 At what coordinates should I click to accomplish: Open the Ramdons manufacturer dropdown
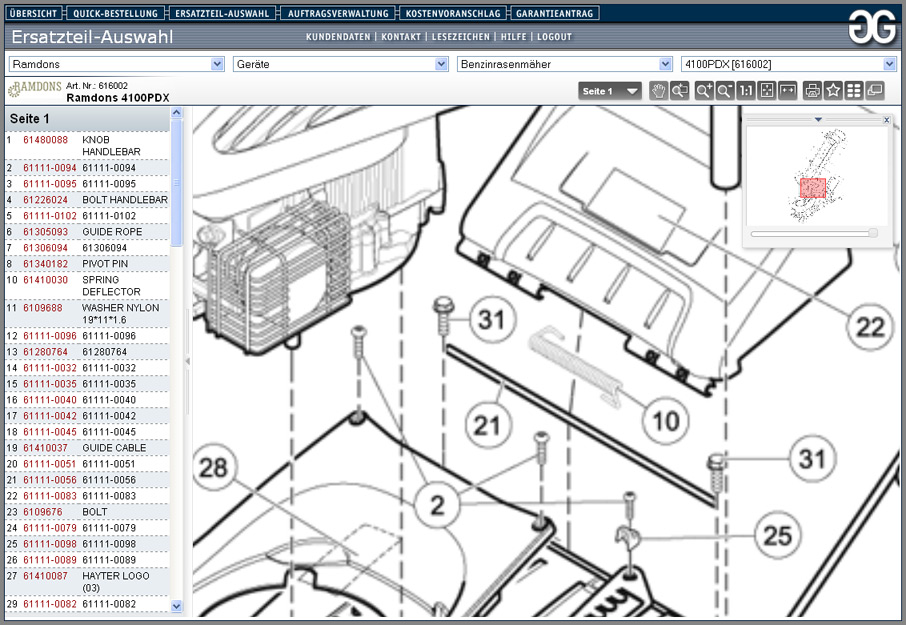(x=117, y=64)
